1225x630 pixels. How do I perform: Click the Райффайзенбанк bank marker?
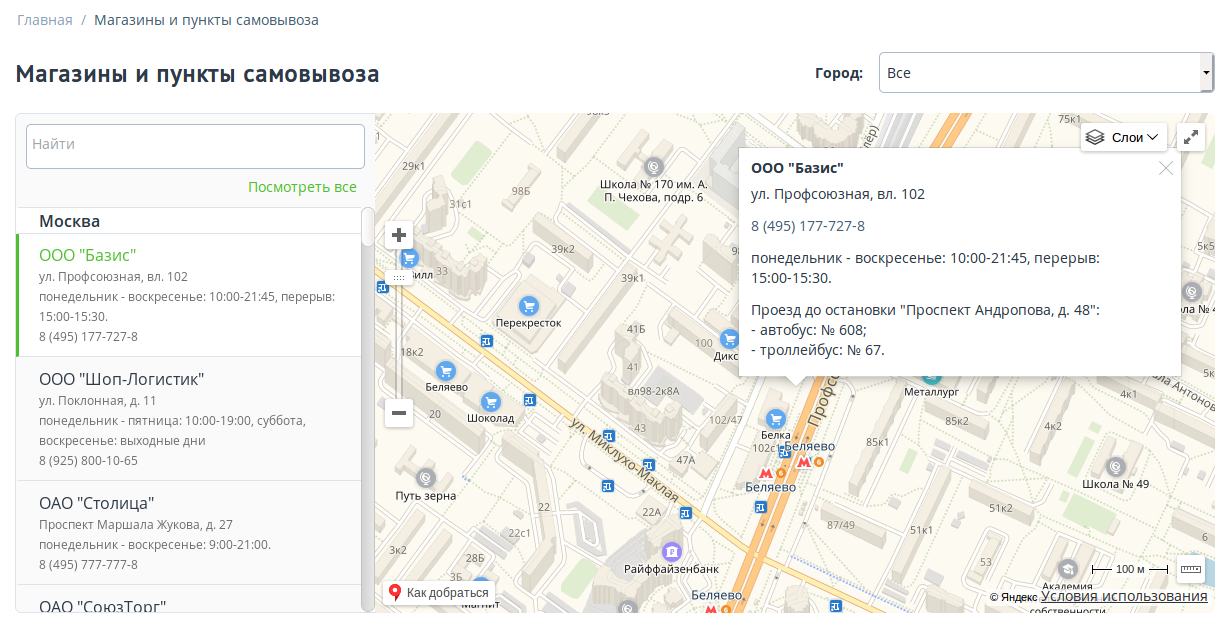[x=671, y=551]
